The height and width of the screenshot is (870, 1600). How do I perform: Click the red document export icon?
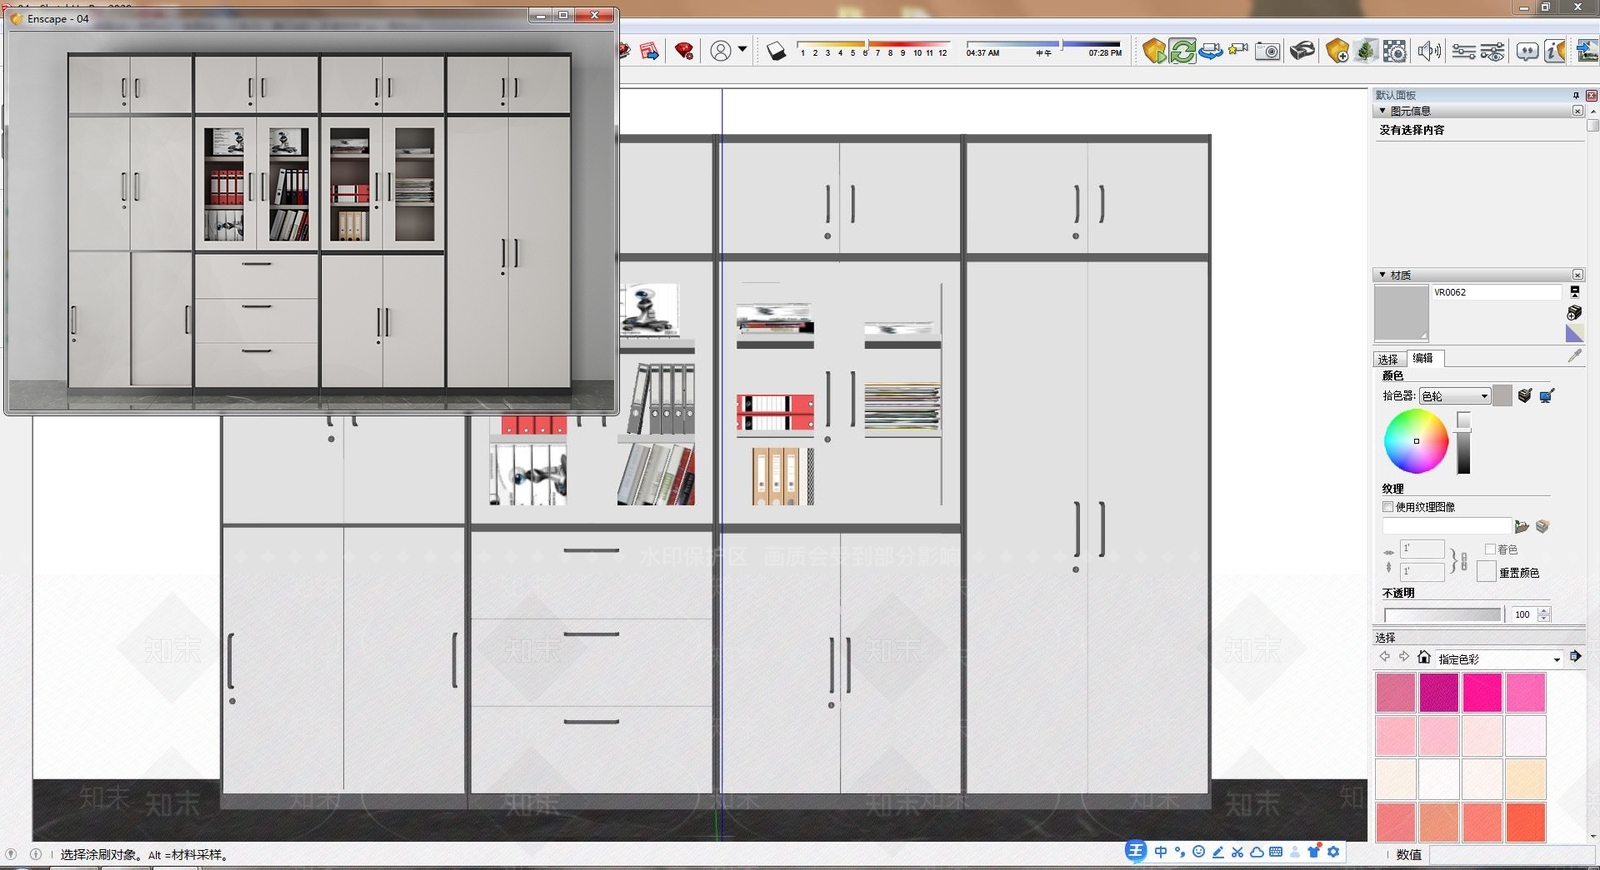tap(650, 50)
